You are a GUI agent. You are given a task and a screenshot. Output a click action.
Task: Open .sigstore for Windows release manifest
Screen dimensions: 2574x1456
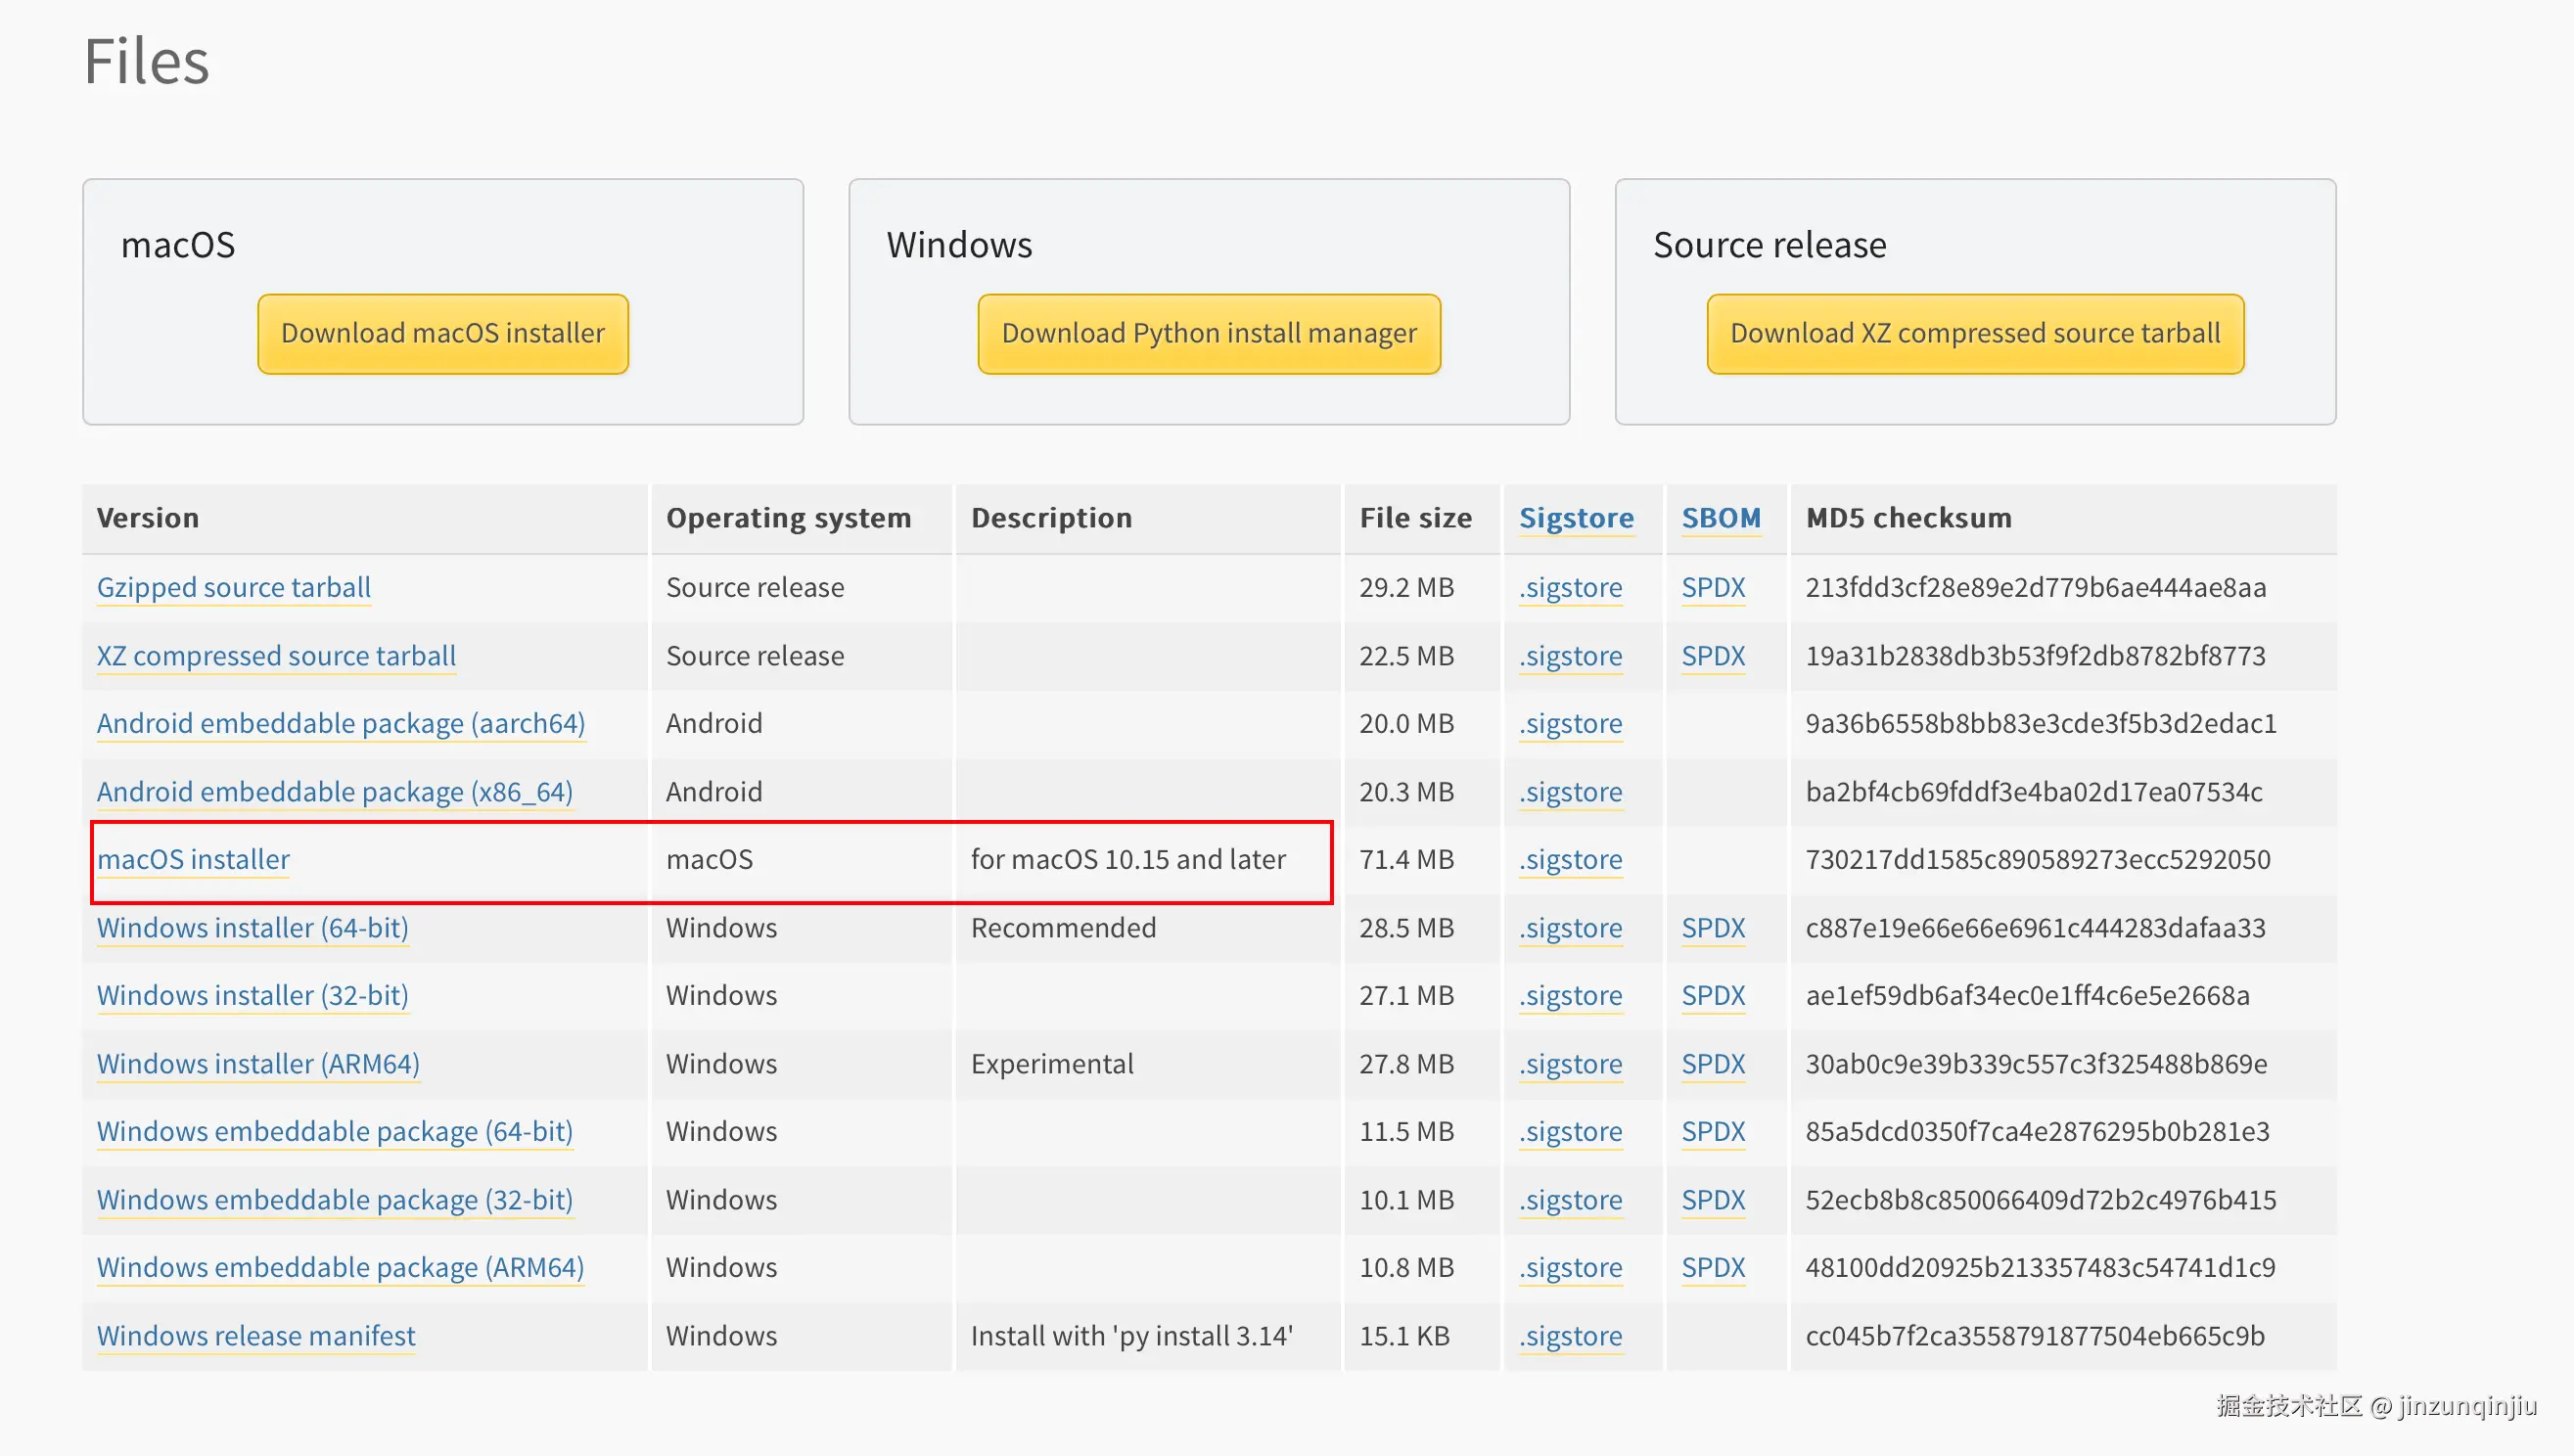tap(1570, 1335)
